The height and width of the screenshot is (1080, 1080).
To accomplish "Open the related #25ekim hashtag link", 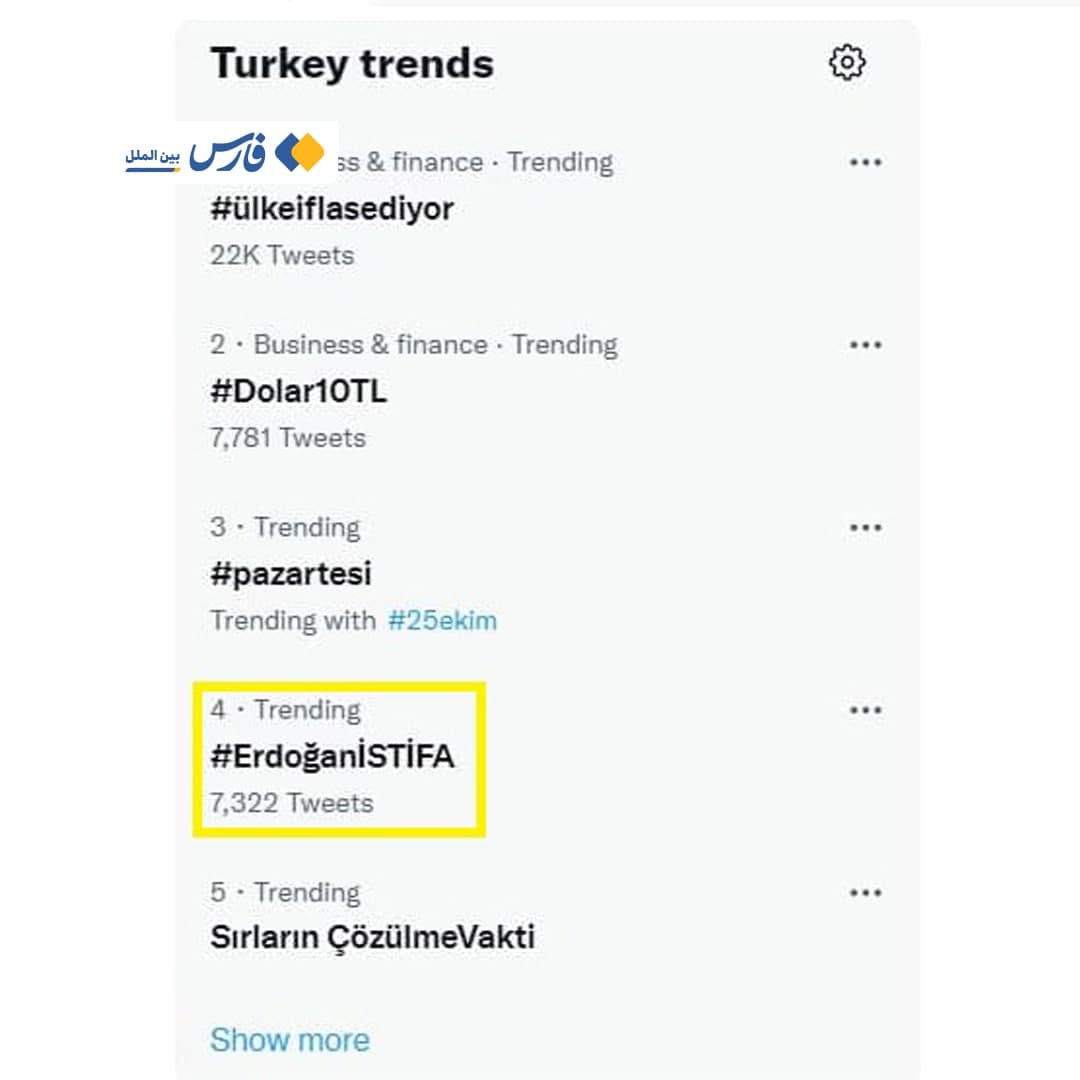I will [x=442, y=621].
